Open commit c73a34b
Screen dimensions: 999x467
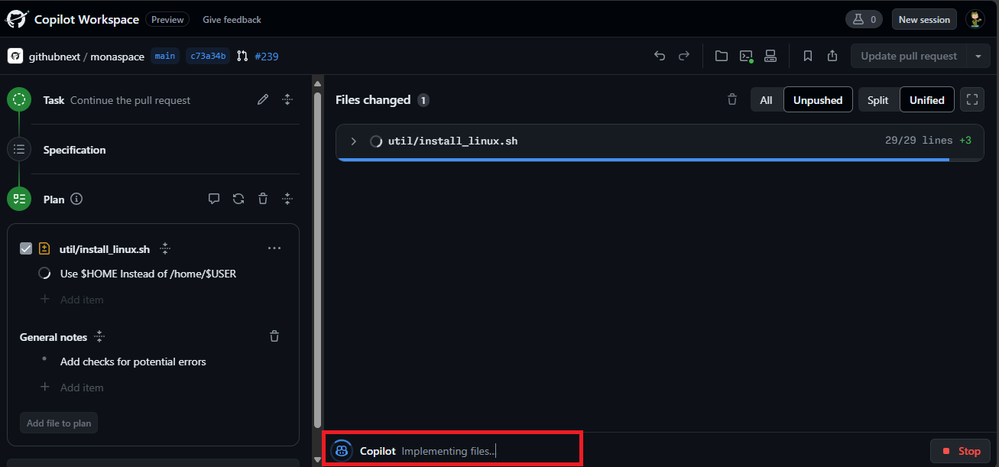coord(208,56)
